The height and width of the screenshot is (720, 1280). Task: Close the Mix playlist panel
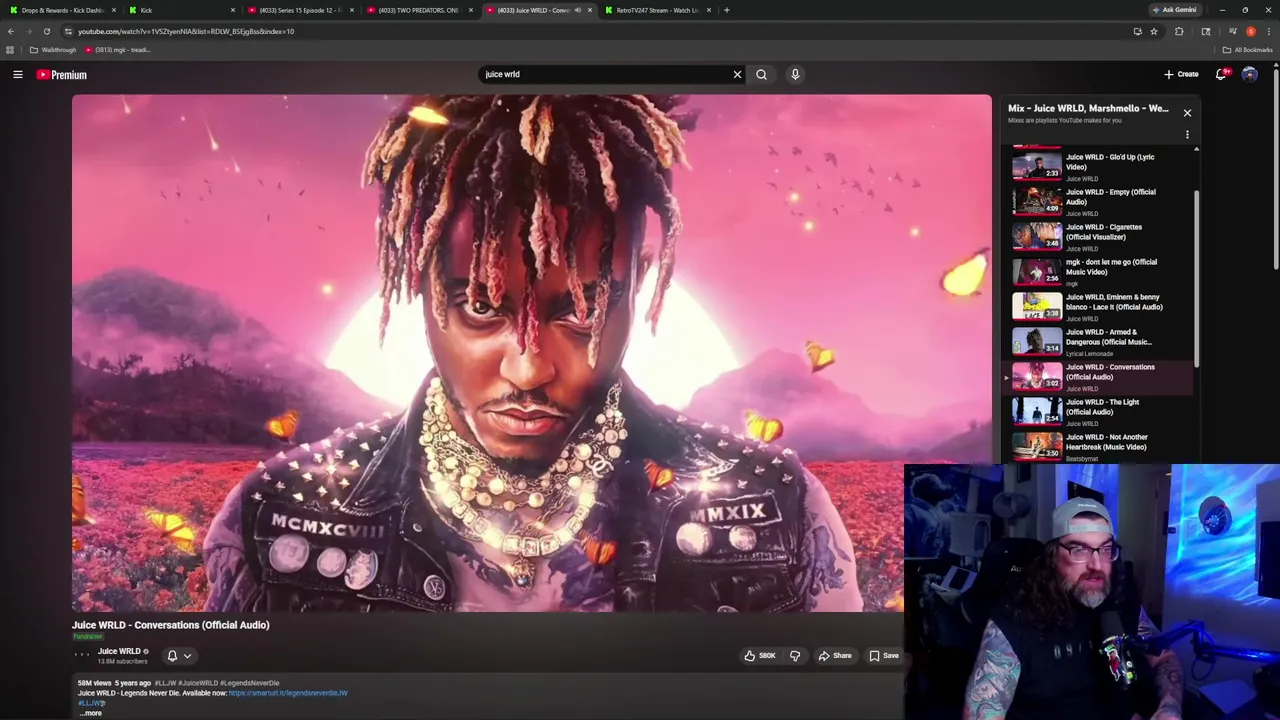[x=1187, y=113]
